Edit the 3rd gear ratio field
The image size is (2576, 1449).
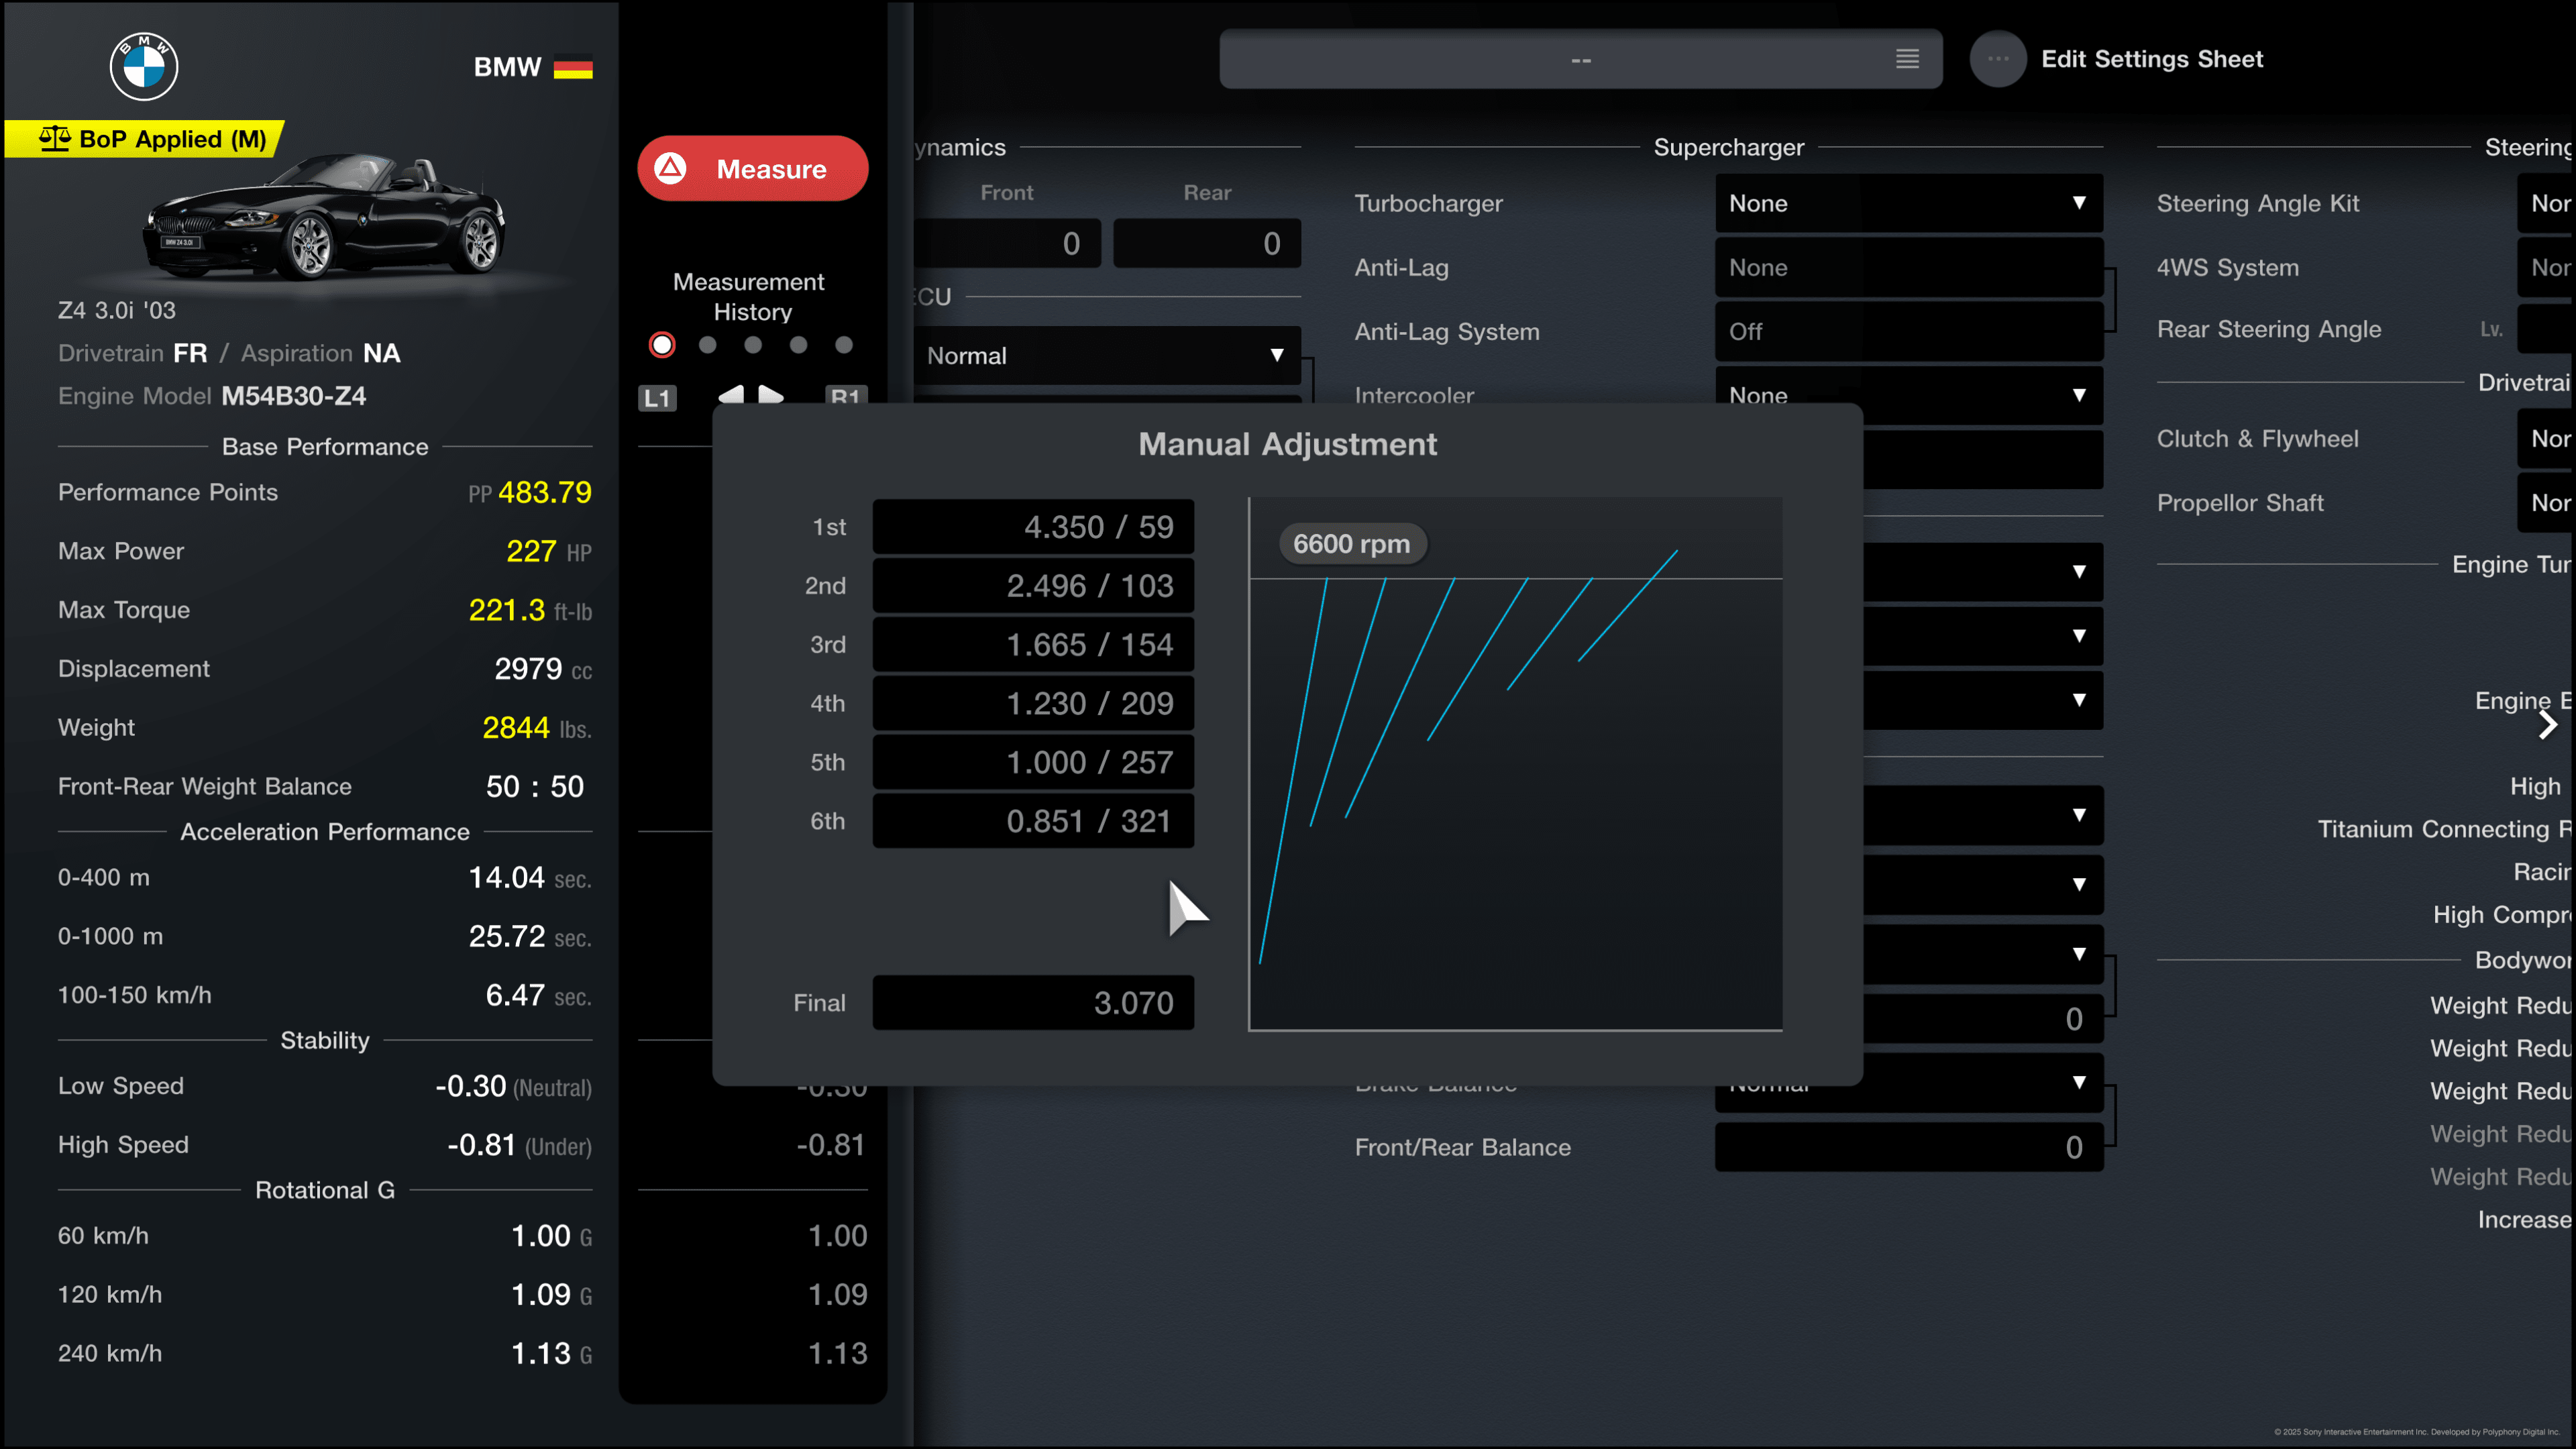[1033, 644]
